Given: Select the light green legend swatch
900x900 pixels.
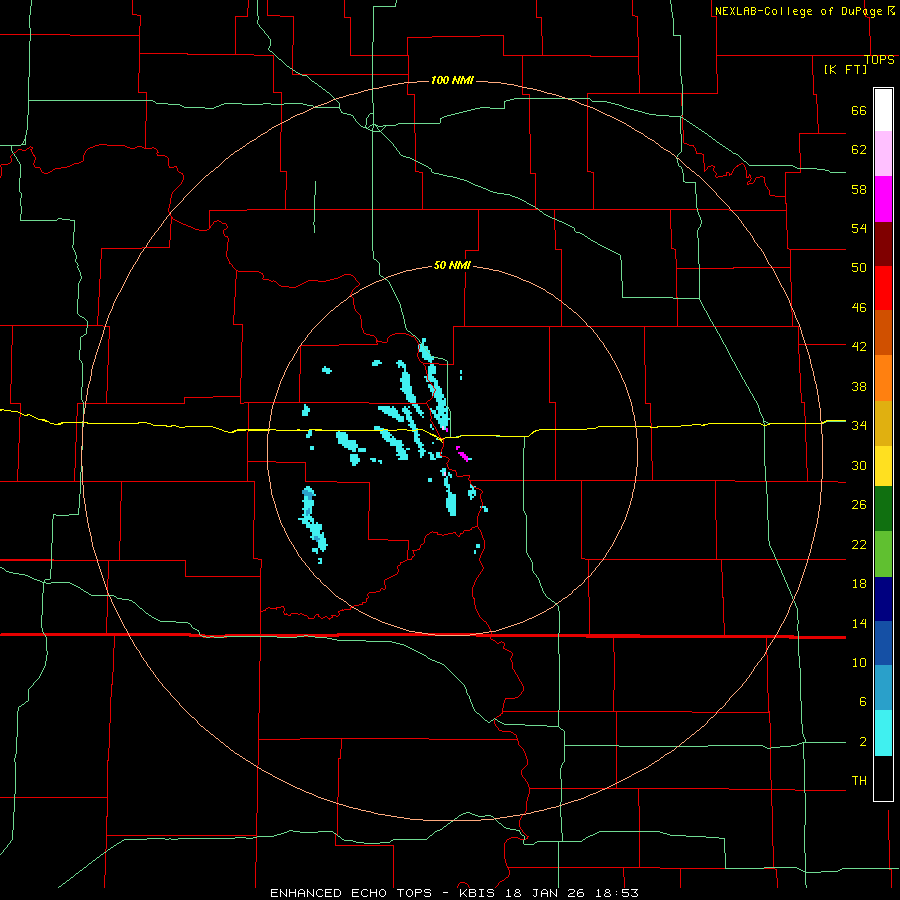Looking at the screenshot, I should click(883, 554).
